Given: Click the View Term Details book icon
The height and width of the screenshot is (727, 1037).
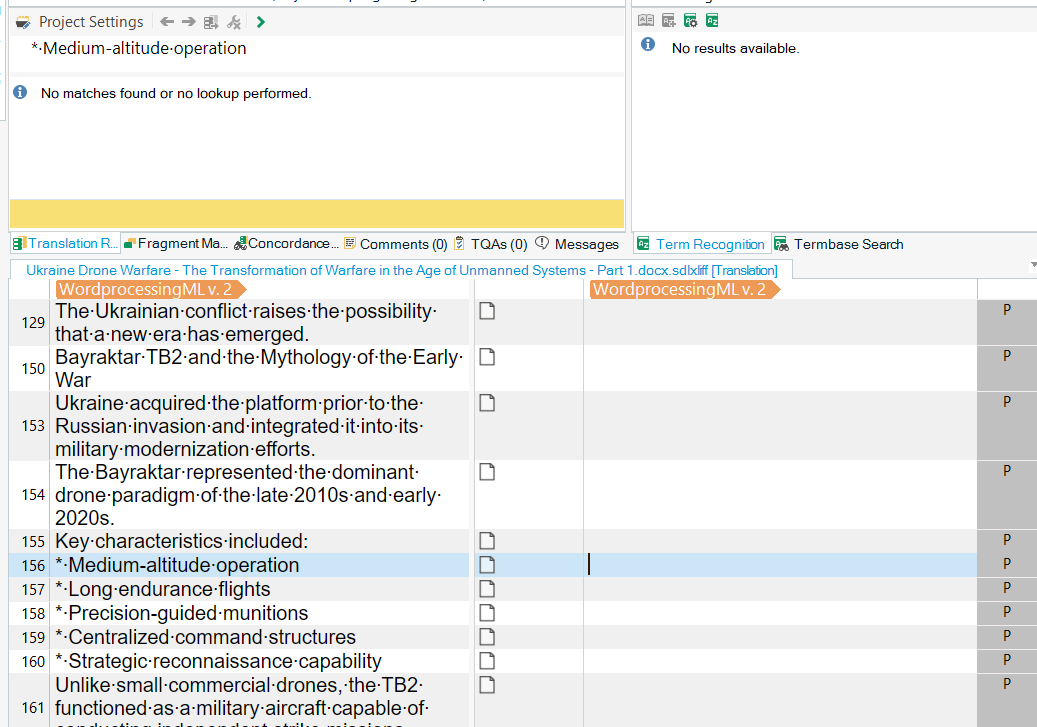Looking at the screenshot, I should (x=646, y=21).
